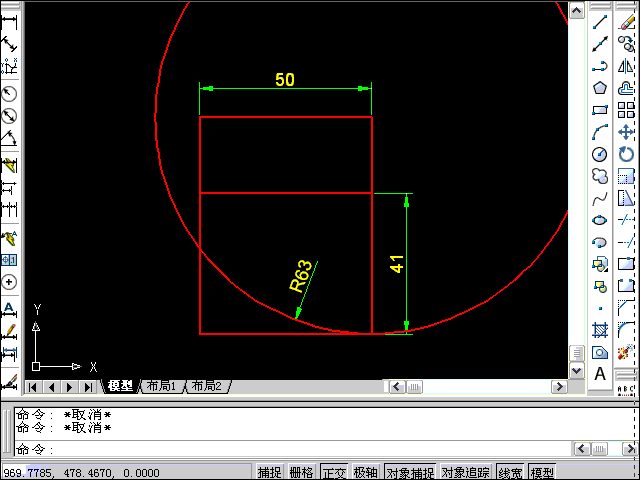The width and height of the screenshot is (640, 480).
Task: Select the Angular dimension tool
Action: (x=9, y=138)
